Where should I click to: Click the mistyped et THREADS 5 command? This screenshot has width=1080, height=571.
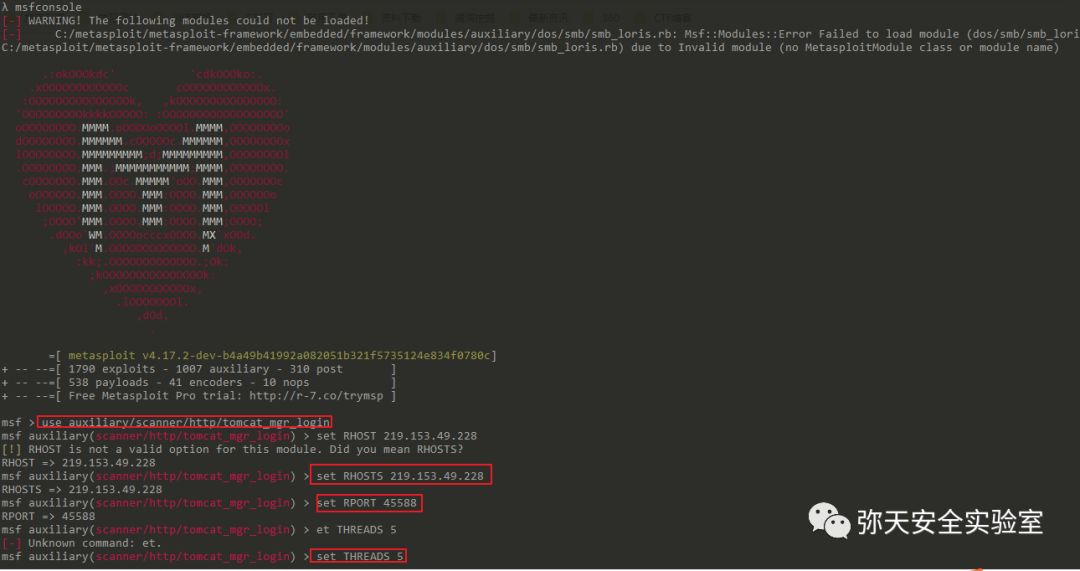(356, 530)
